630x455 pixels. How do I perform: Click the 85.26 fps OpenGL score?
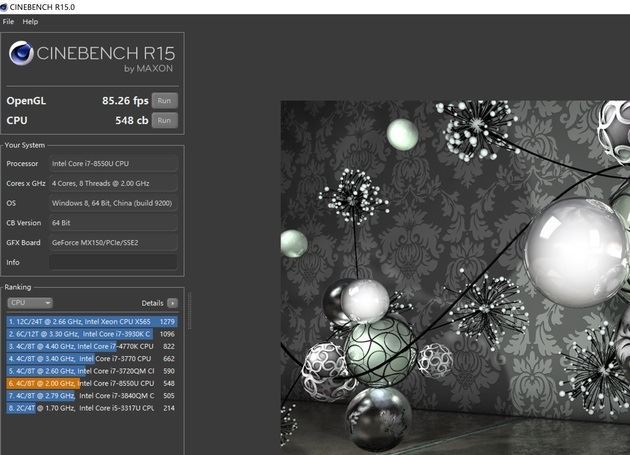[125, 100]
